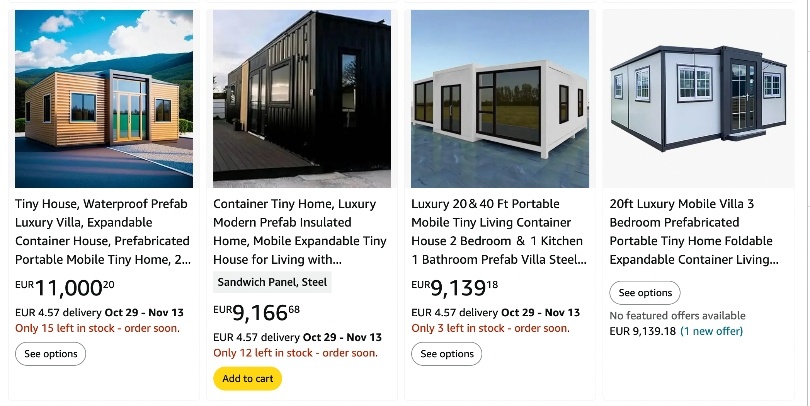Click See options under the EUR 11,000 house

coord(50,354)
